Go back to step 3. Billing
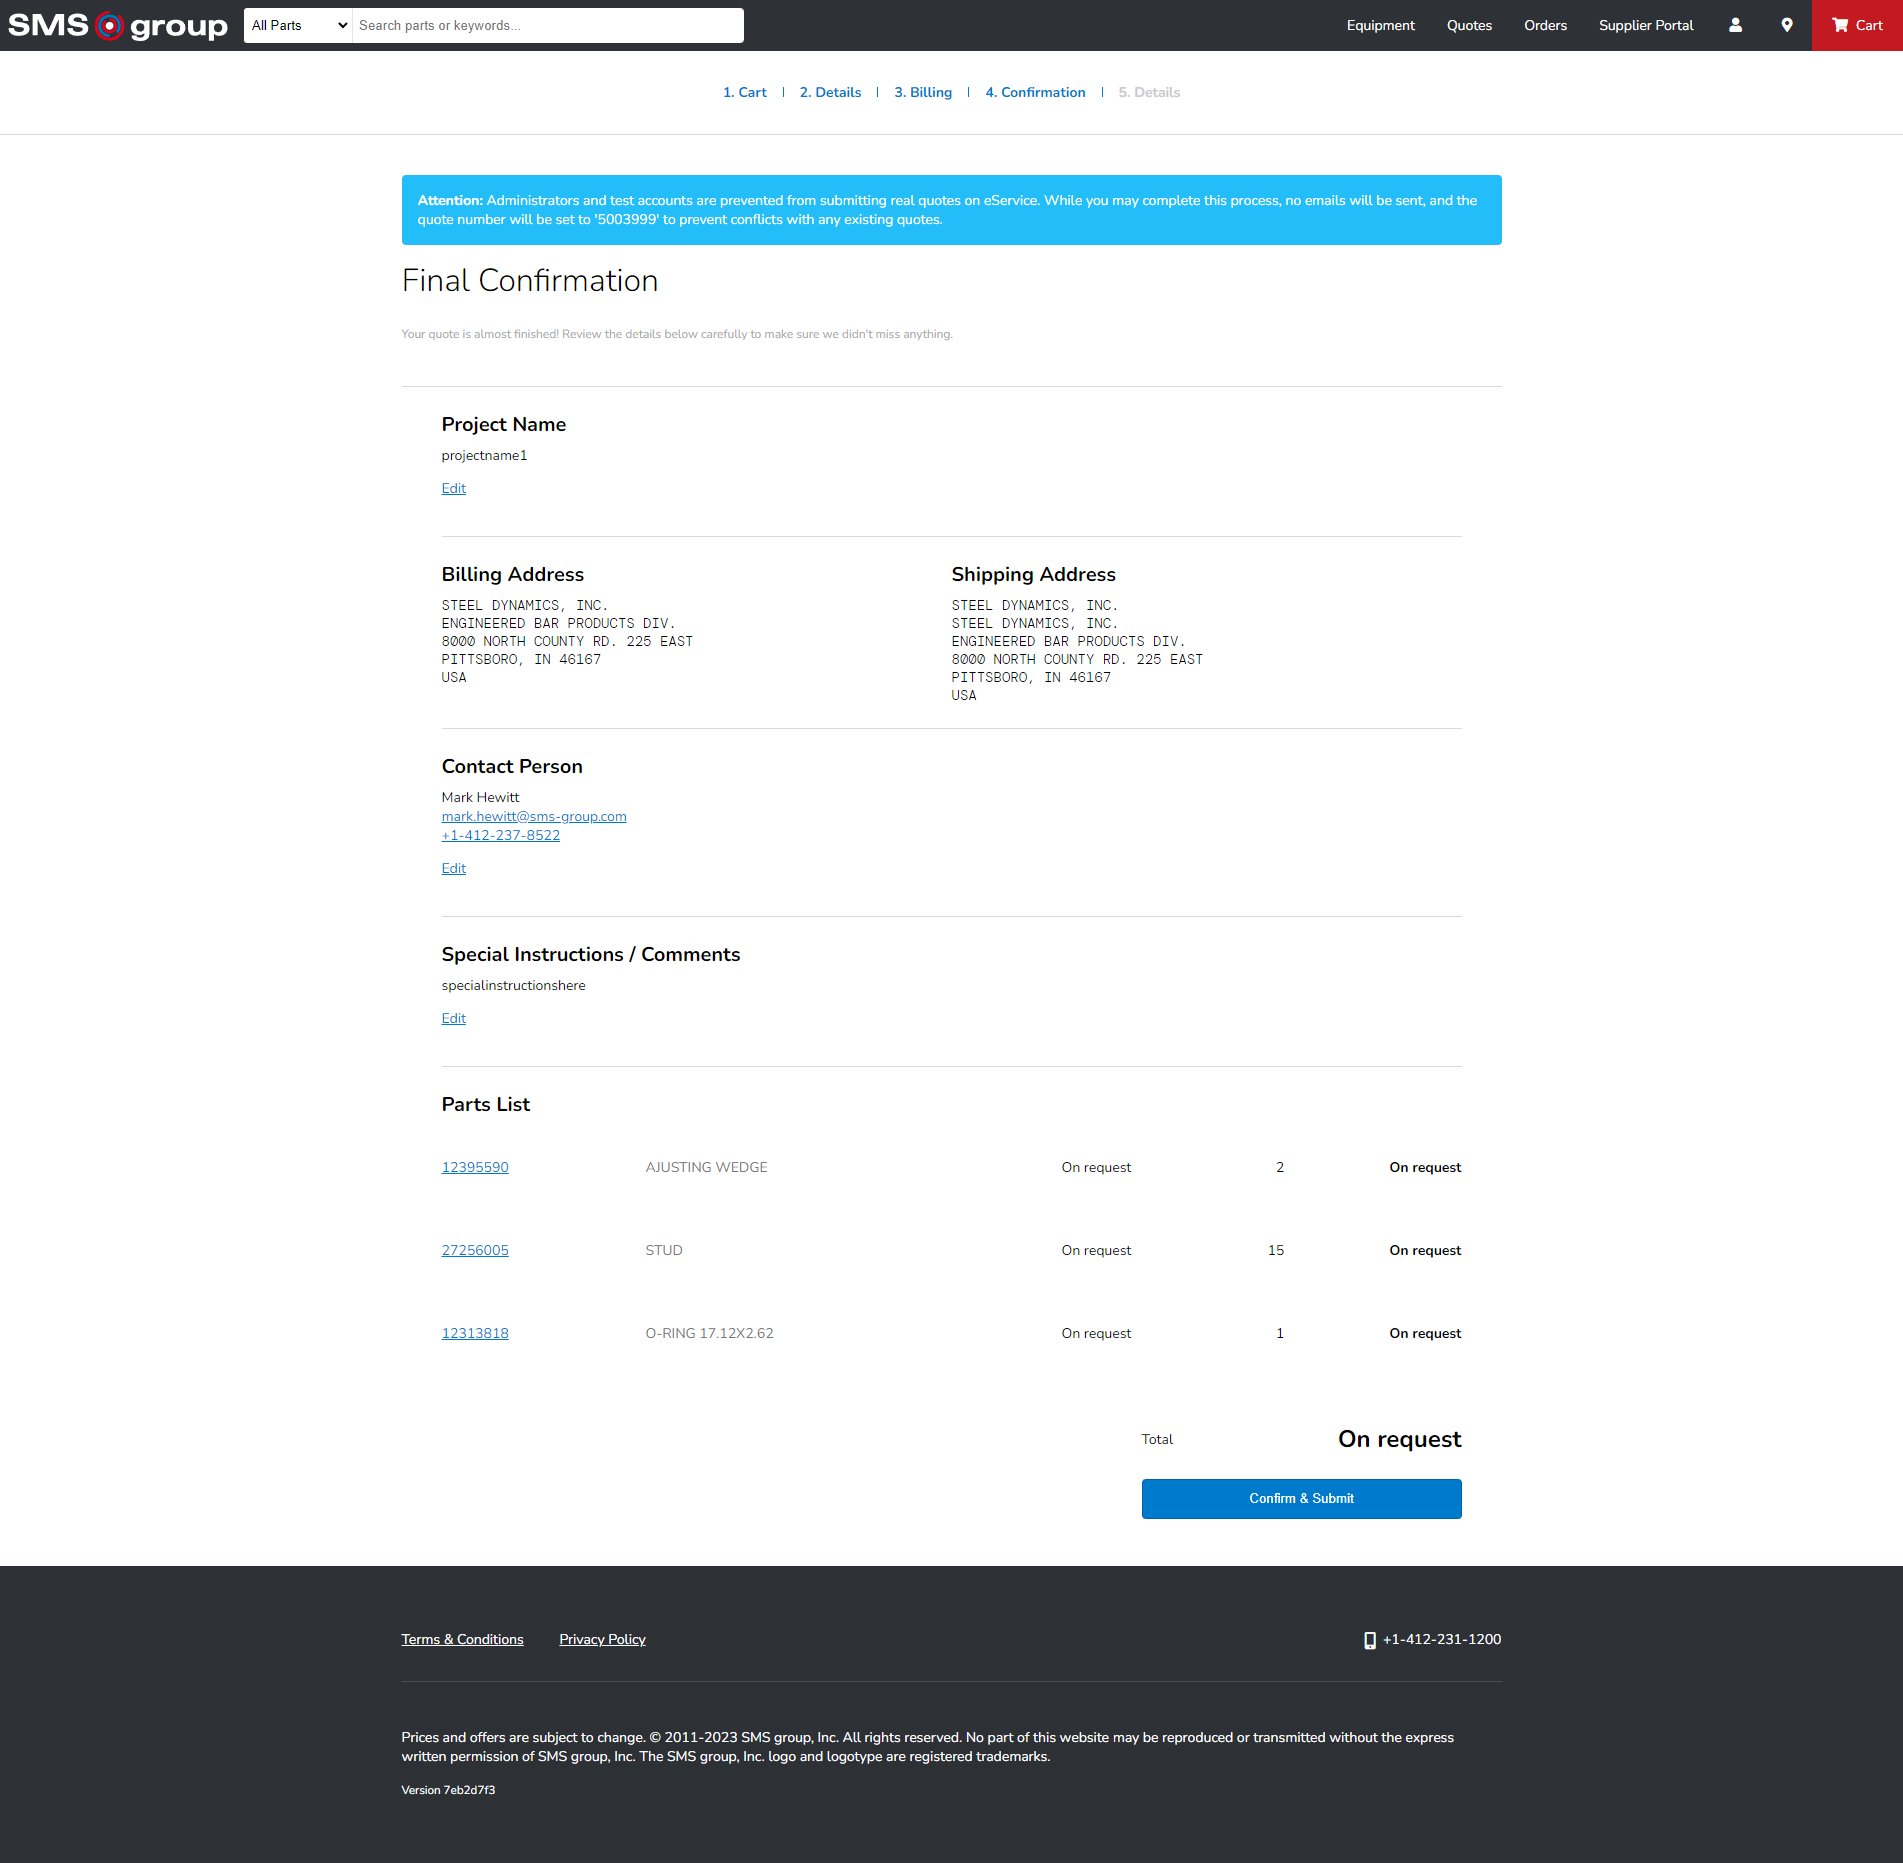Viewport: 1903px width, 1863px height. 922,92
